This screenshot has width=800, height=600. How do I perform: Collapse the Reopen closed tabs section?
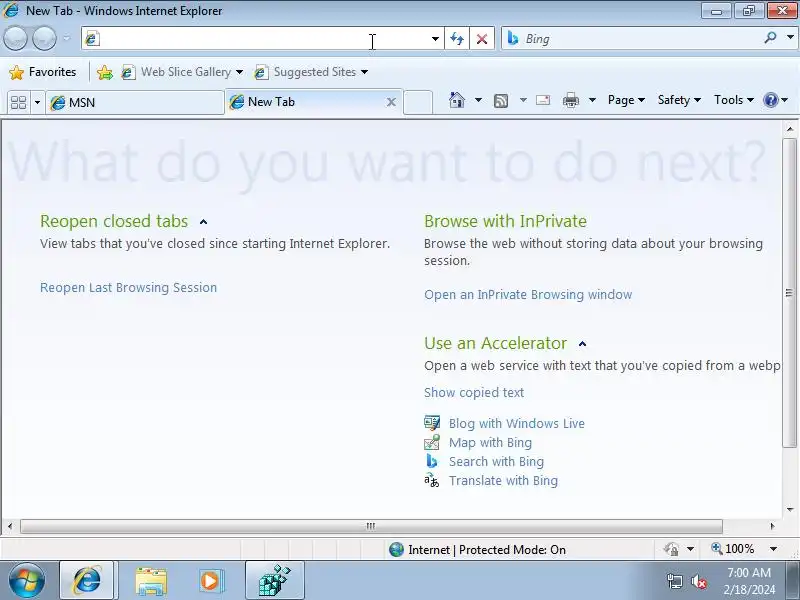pos(203,222)
